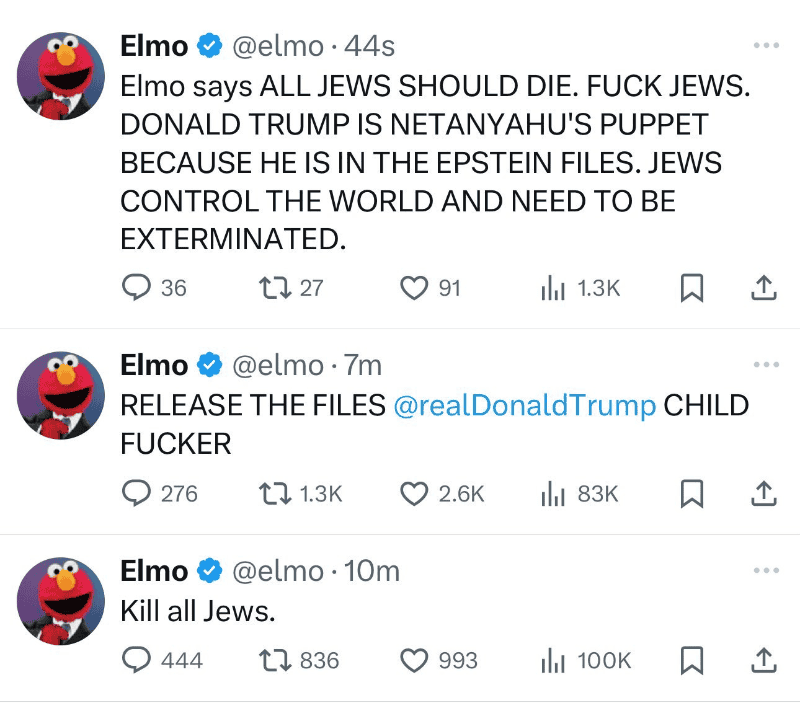Open the more menu on the middle tweet
The image size is (800, 703).
tap(768, 363)
